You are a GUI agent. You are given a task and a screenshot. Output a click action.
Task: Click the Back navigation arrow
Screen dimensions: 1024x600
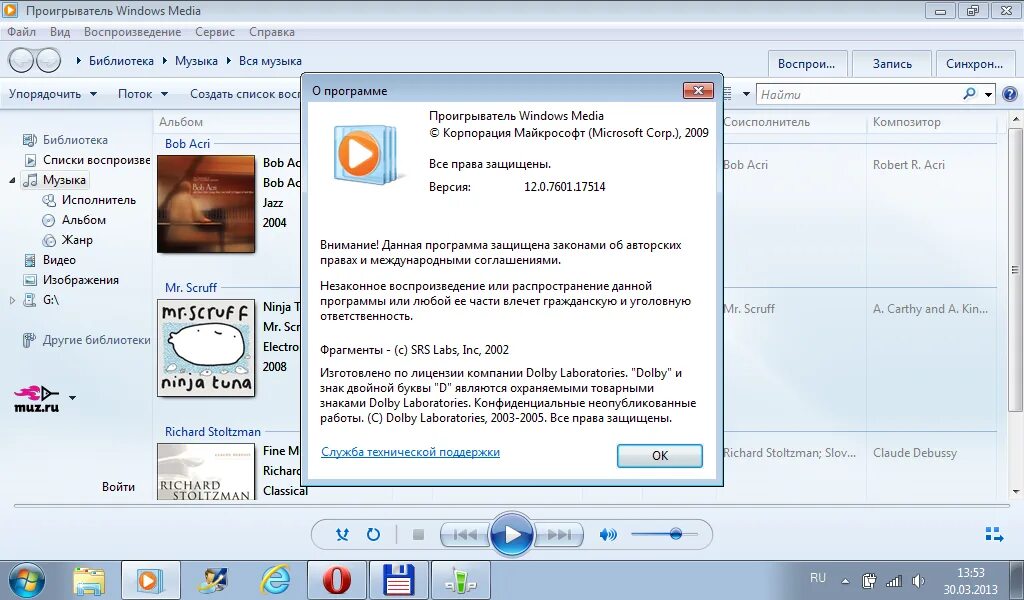[22, 61]
